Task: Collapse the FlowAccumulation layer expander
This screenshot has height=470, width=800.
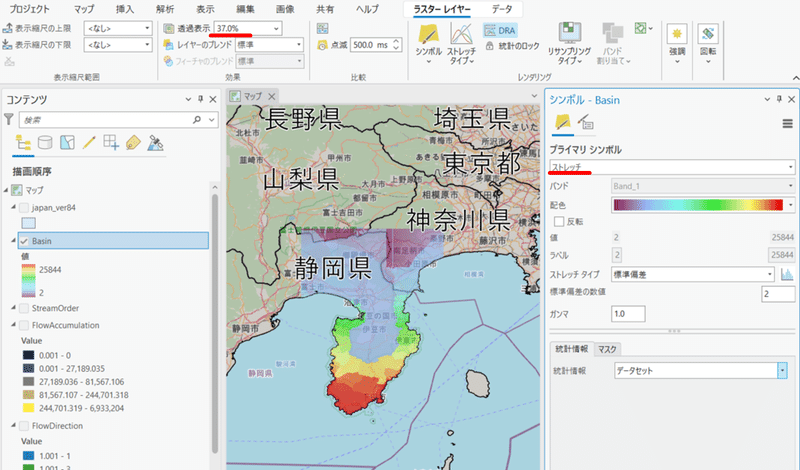Action: point(14,325)
